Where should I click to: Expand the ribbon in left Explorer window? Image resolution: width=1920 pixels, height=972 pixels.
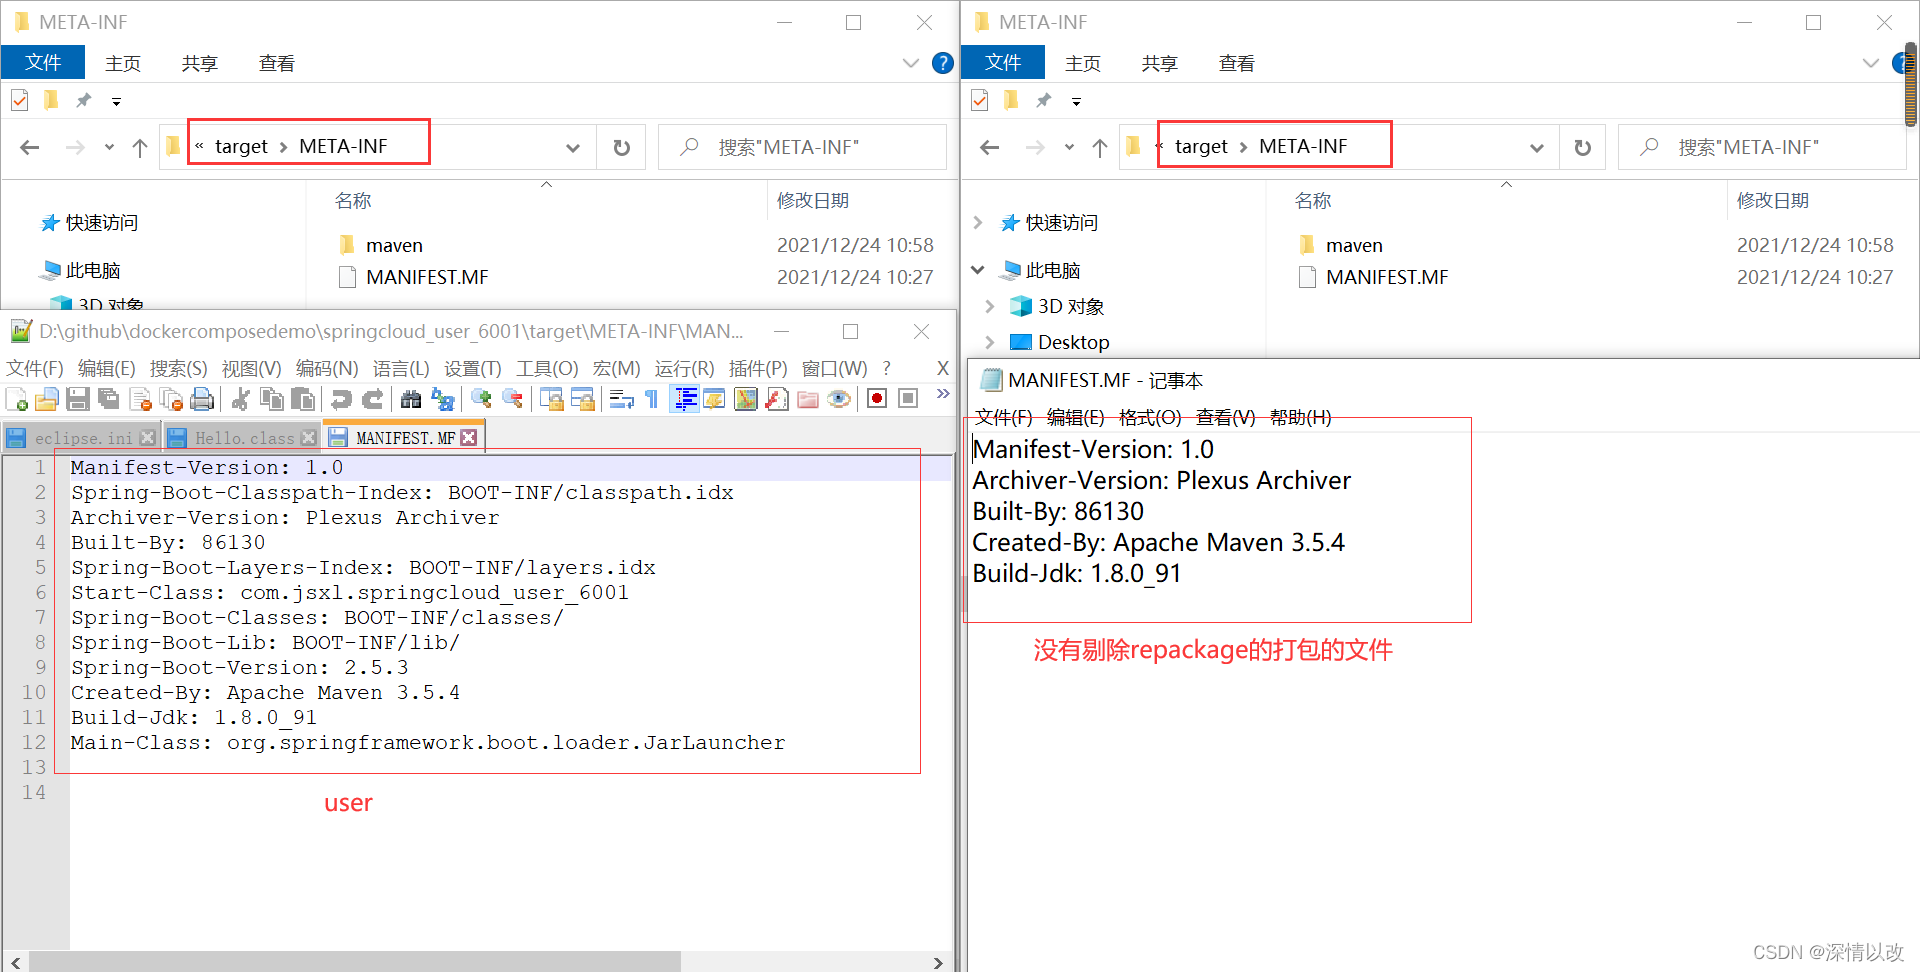(x=910, y=63)
